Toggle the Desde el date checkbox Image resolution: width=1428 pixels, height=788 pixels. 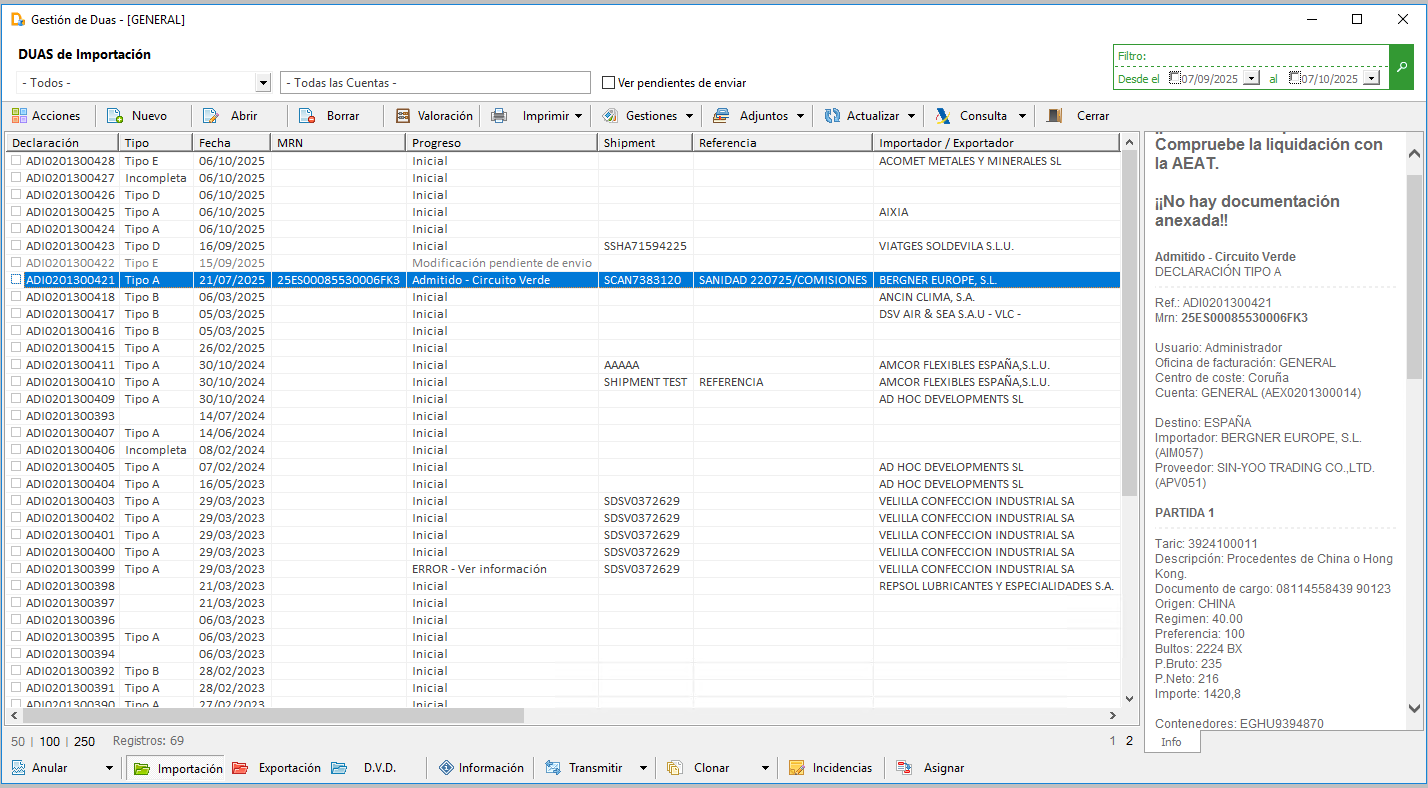[x=1175, y=78]
